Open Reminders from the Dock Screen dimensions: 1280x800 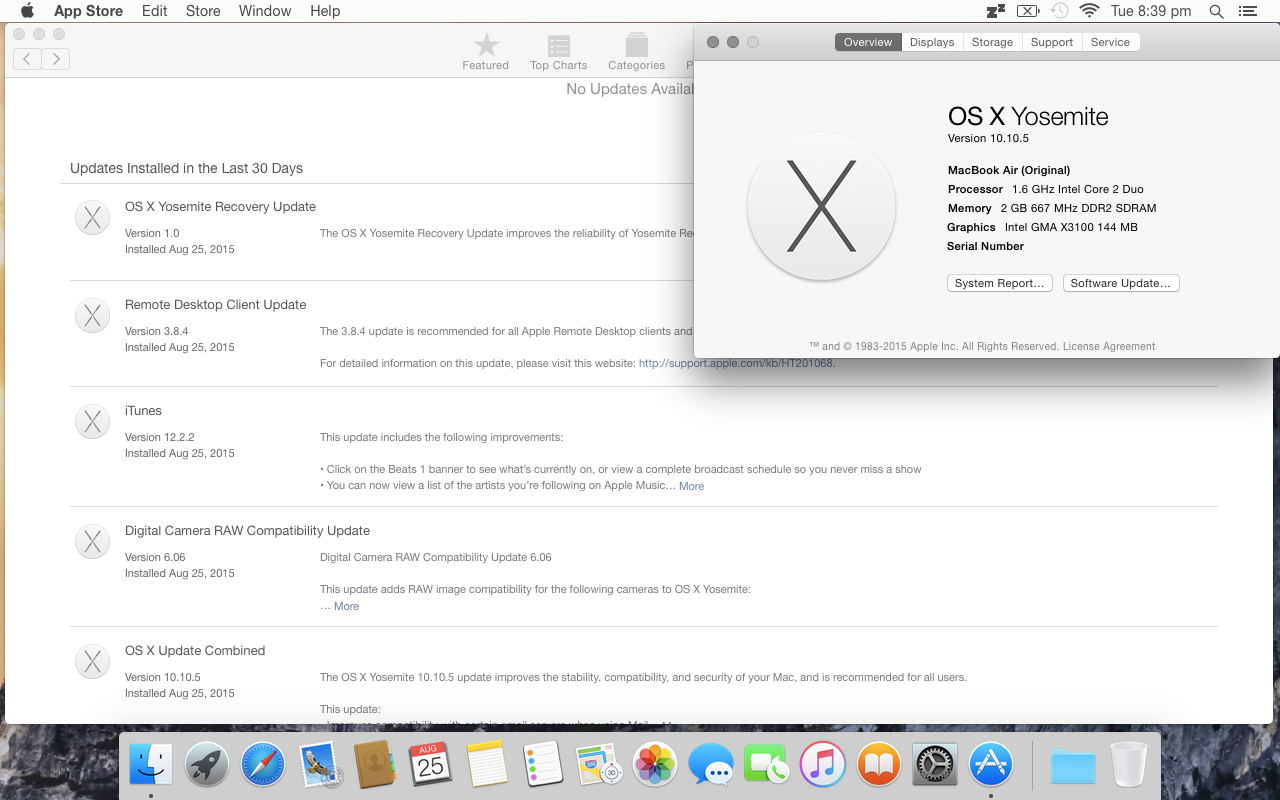click(x=543, y=766)
